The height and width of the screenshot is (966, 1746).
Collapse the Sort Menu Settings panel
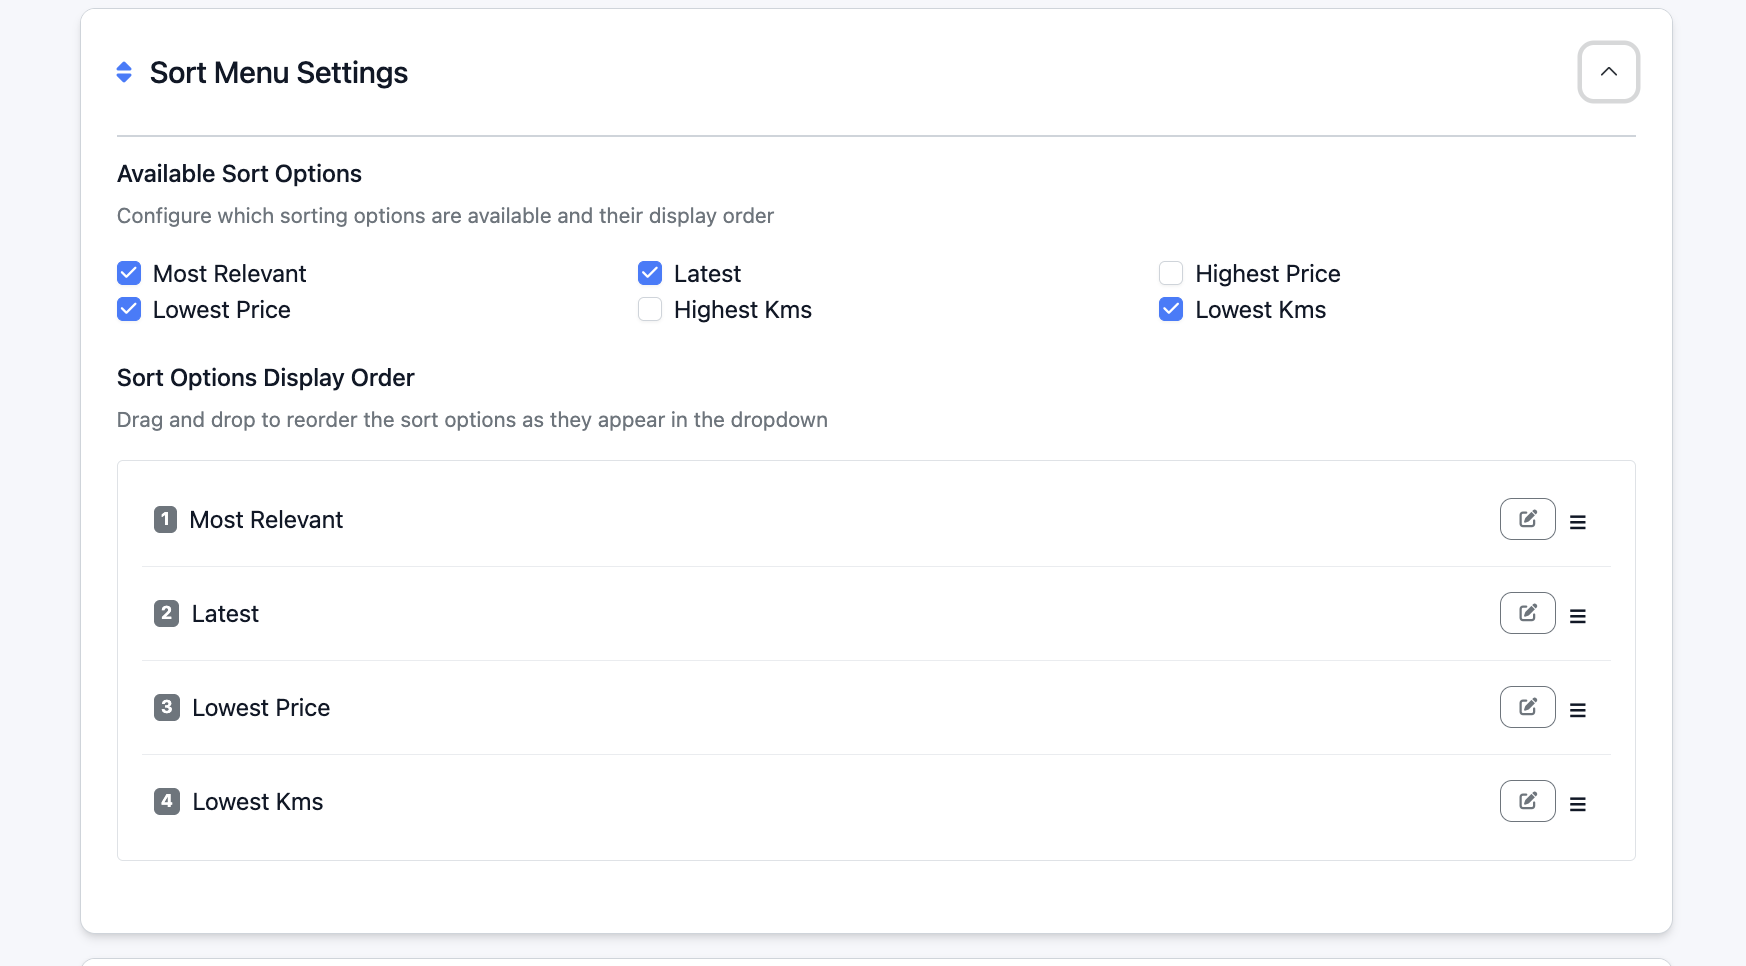[x=1608, y=72]
